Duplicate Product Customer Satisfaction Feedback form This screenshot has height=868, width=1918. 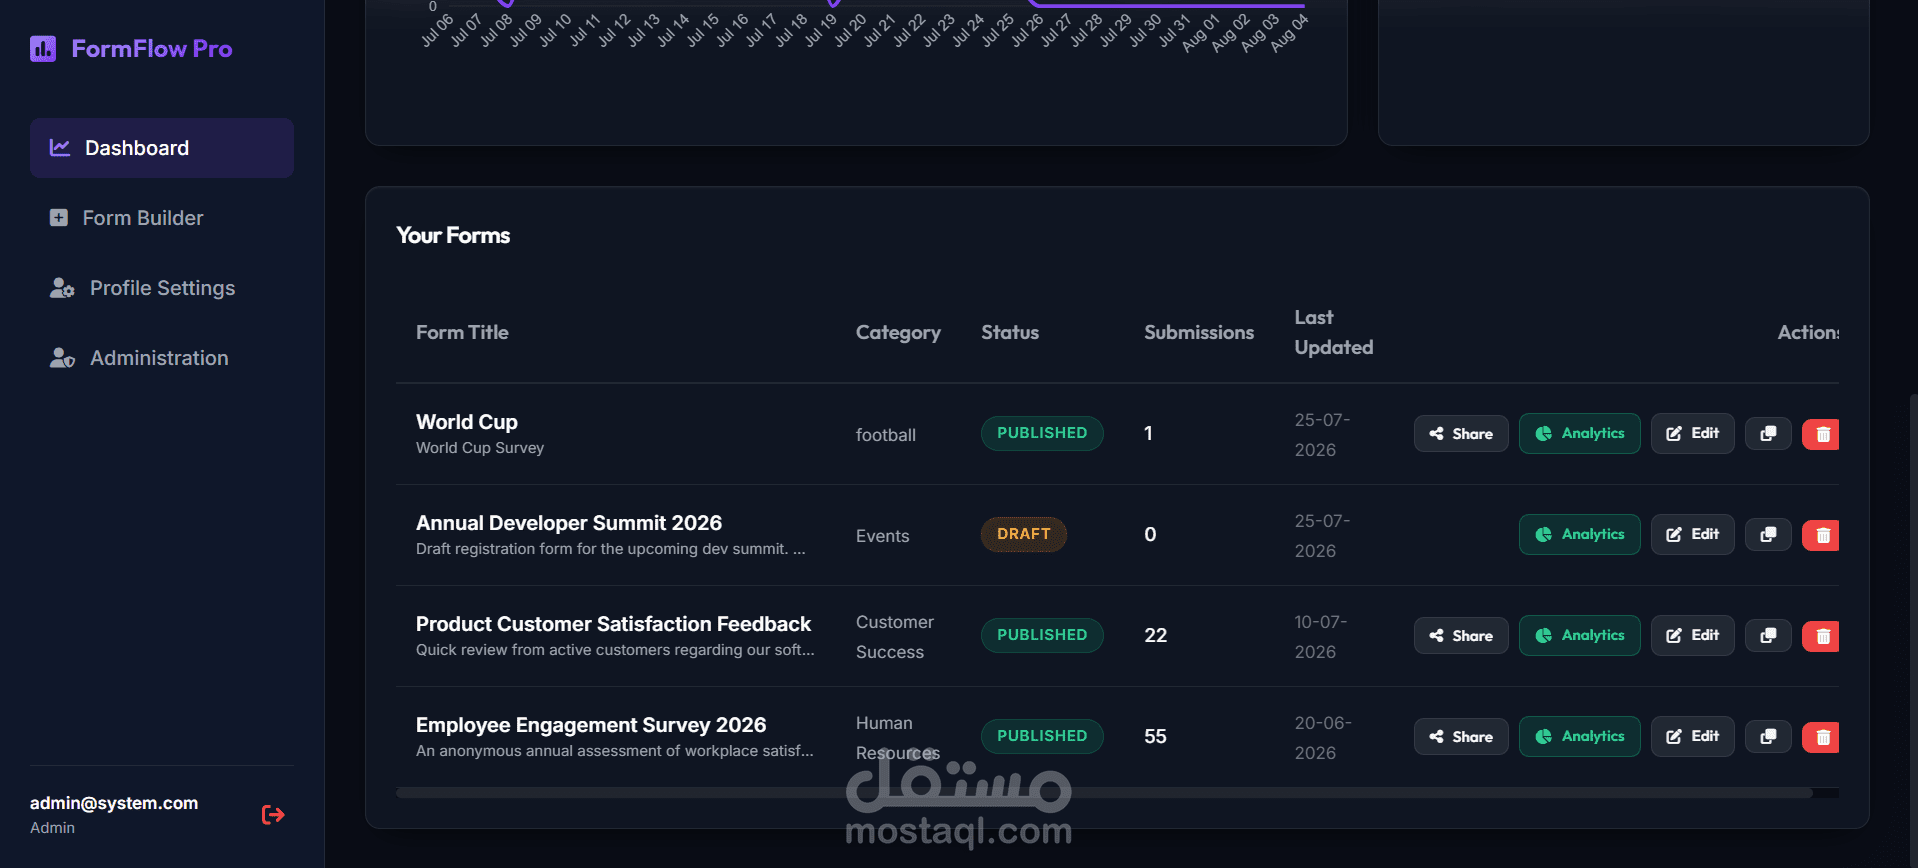tap(1768, 636)
